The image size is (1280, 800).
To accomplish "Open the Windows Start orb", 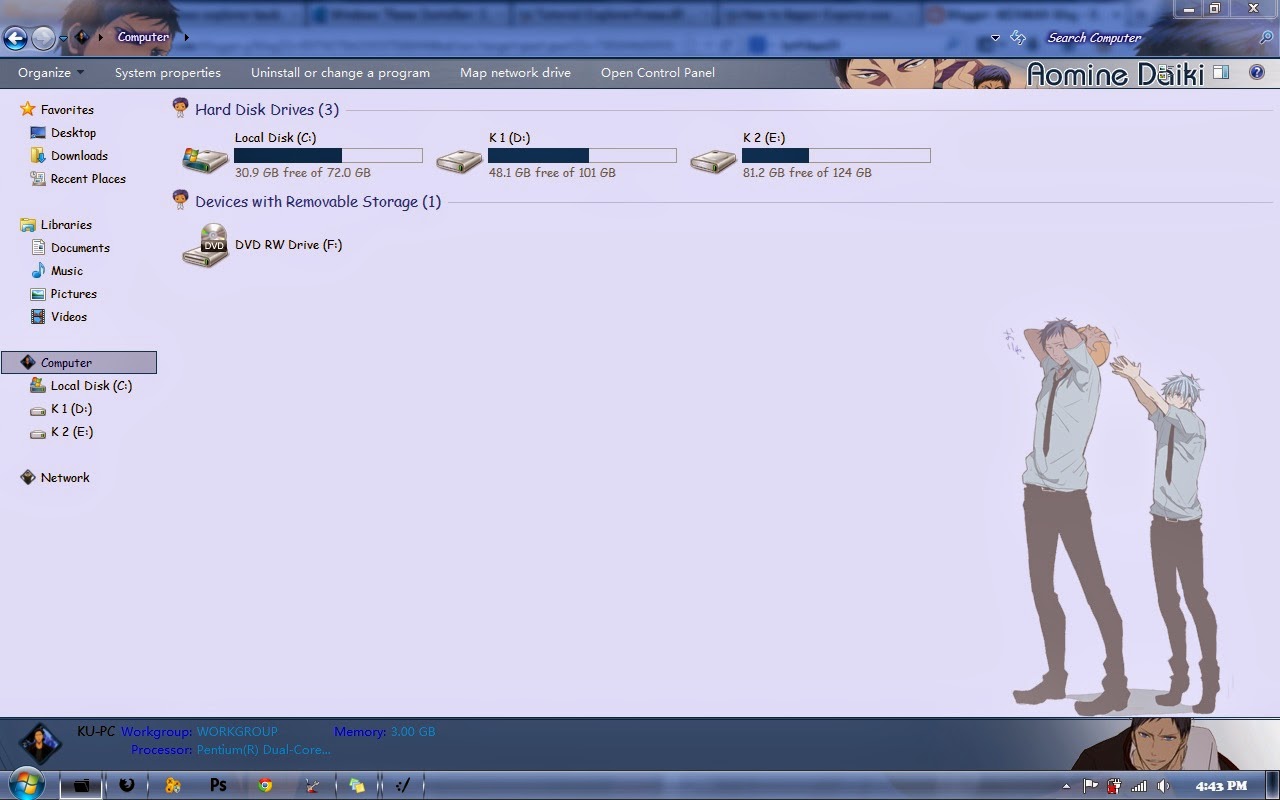I will point(25,784).
